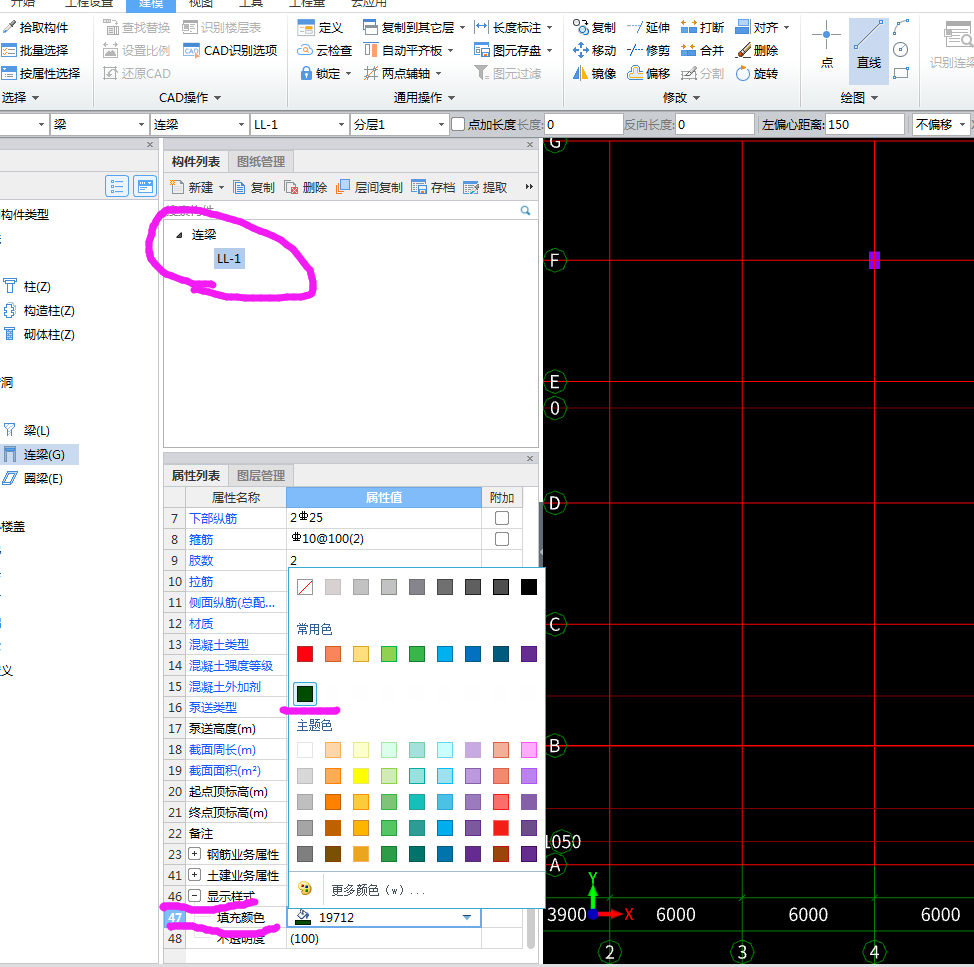The height and width of the screenshot is (967, 974).
Task: Switch to 属性列表 tab
Action: tap(196, 476)
